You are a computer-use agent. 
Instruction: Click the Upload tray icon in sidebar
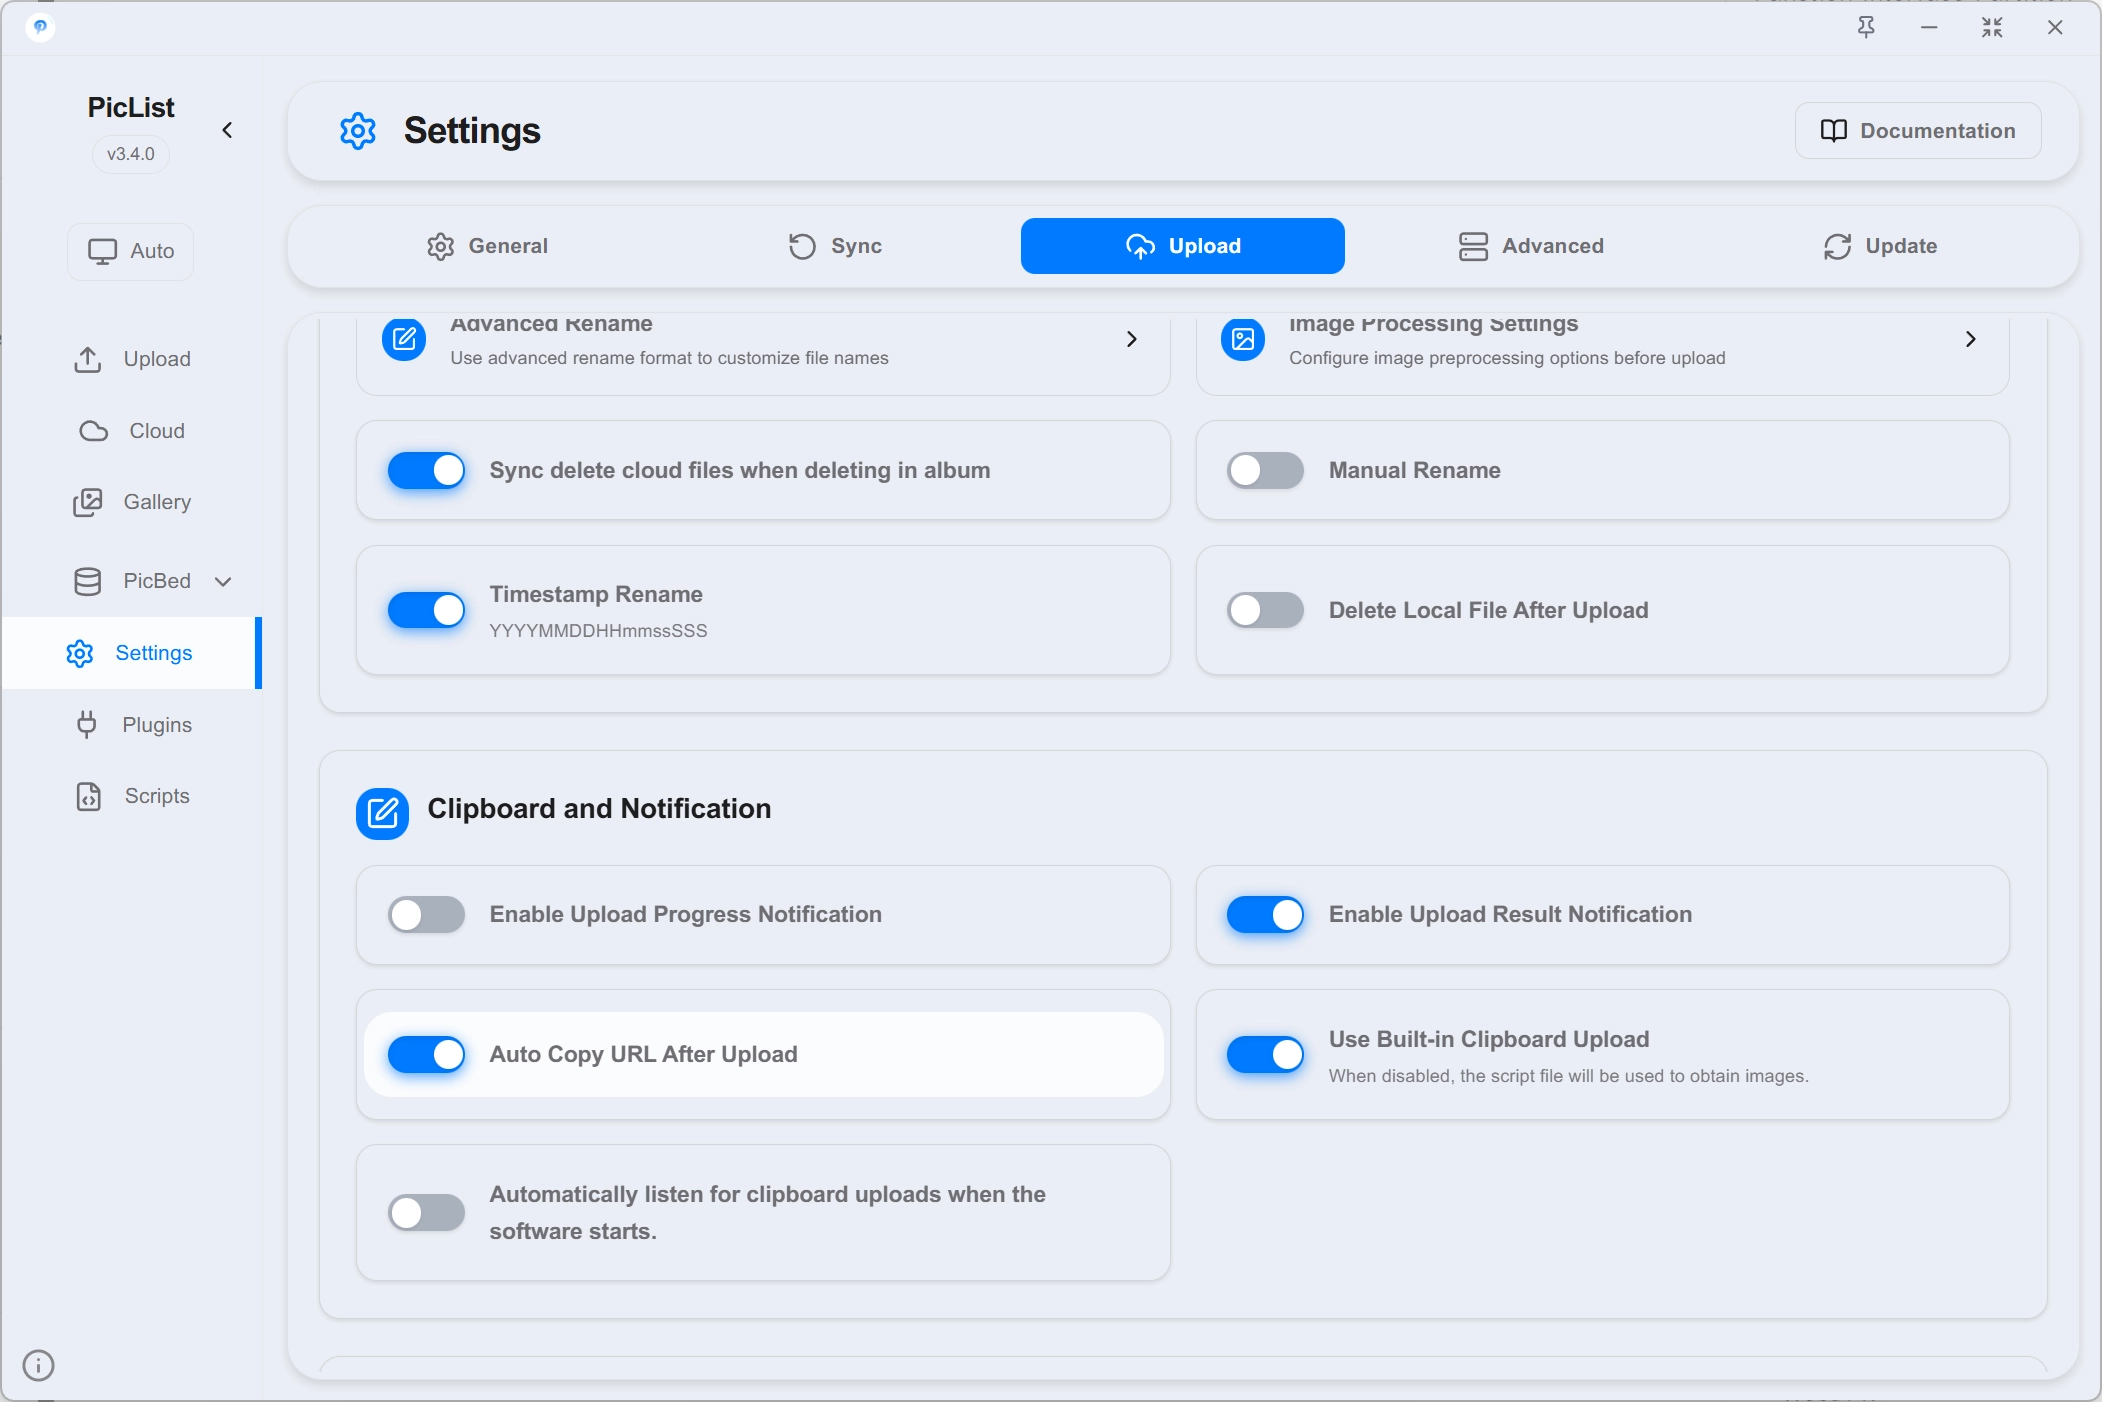point(88,360)
